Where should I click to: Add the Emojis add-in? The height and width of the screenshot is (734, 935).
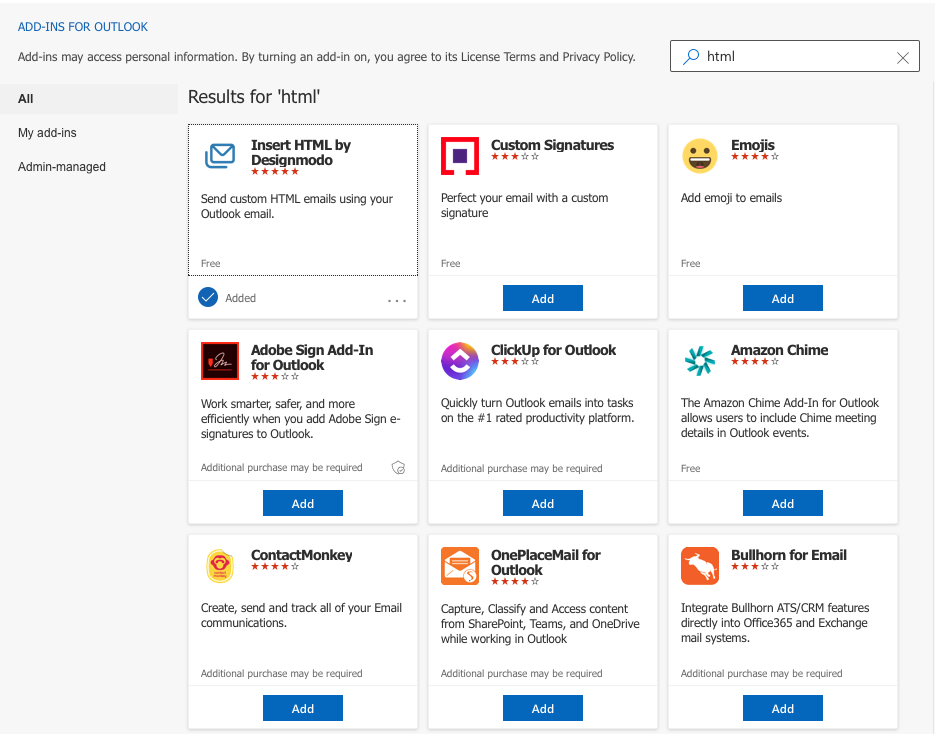(x=782, y=298)
